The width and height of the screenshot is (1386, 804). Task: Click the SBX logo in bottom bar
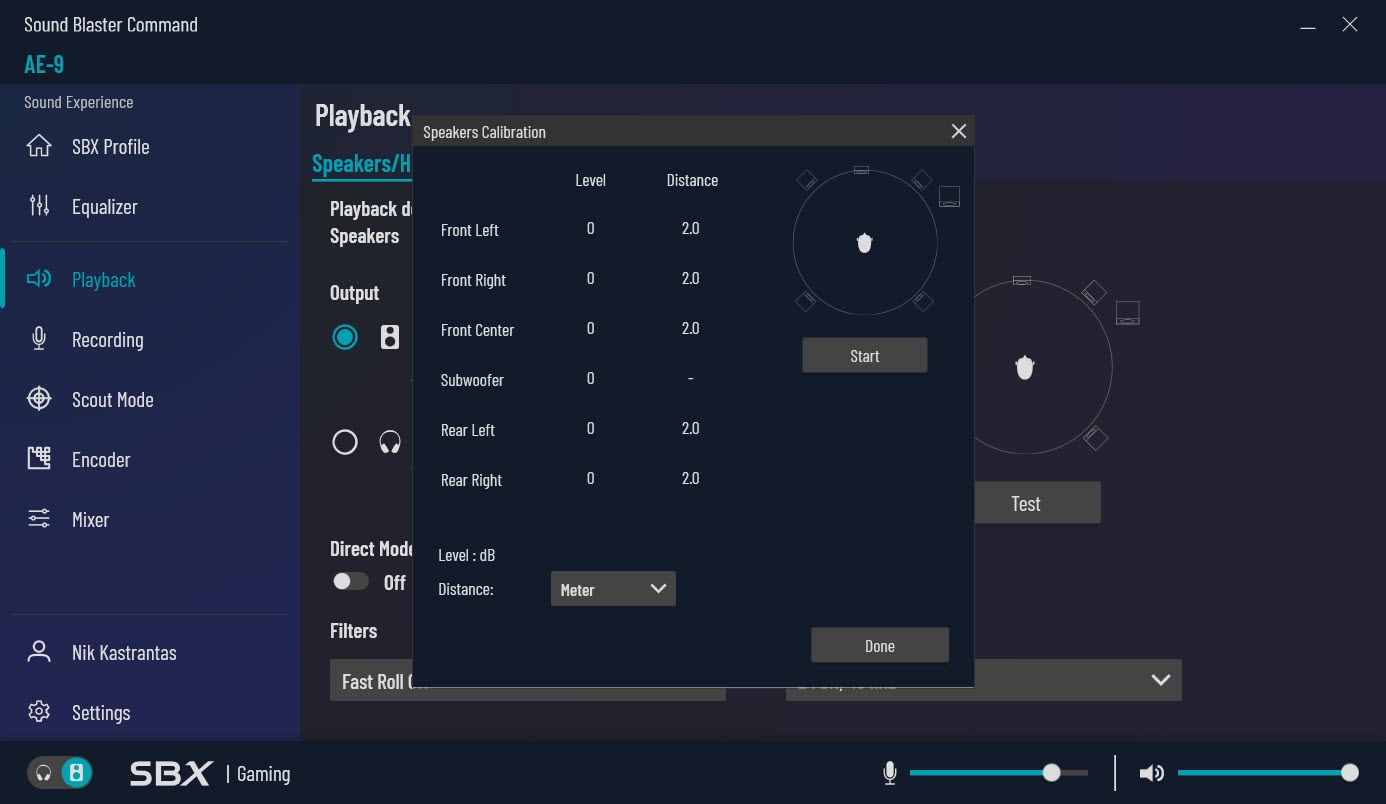[x=171, y=773]
